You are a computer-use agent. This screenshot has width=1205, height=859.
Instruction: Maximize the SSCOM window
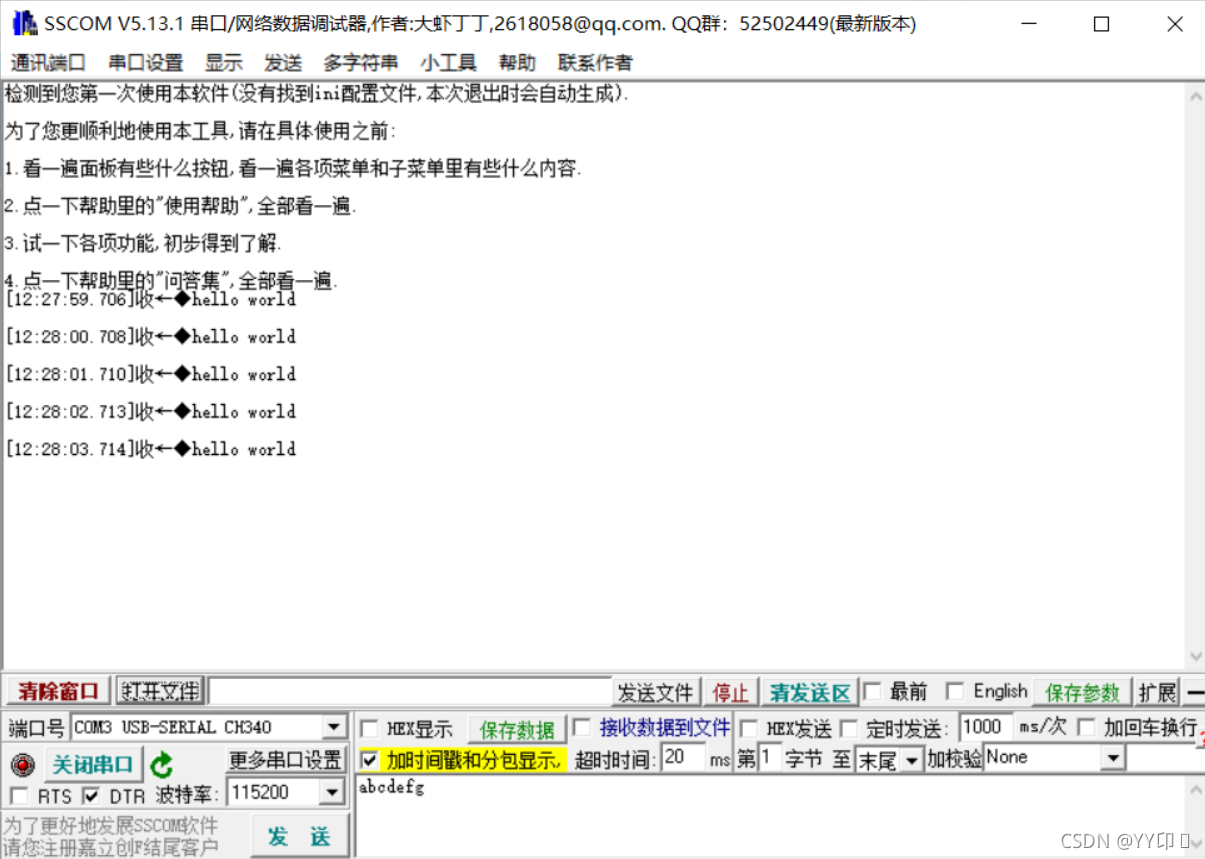click(1101, 24)
